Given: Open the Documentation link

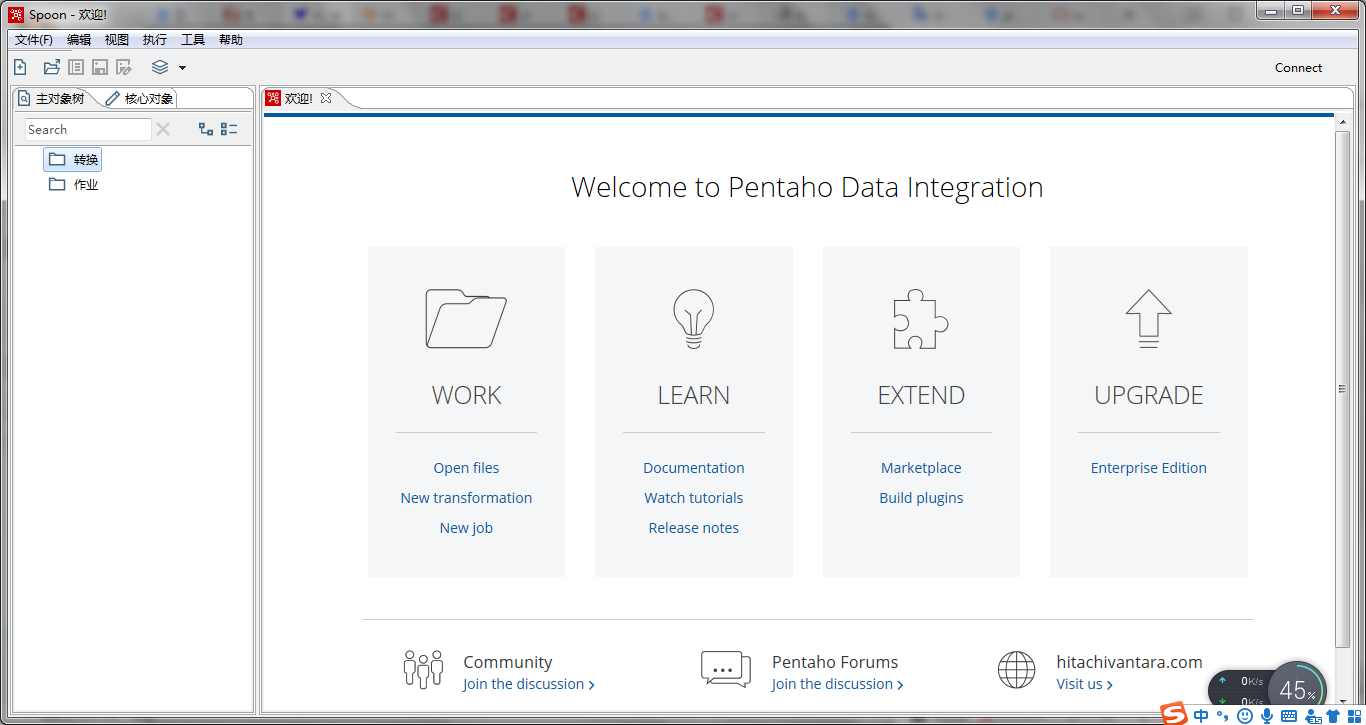Looking at the screenshot, I should 694,468.
